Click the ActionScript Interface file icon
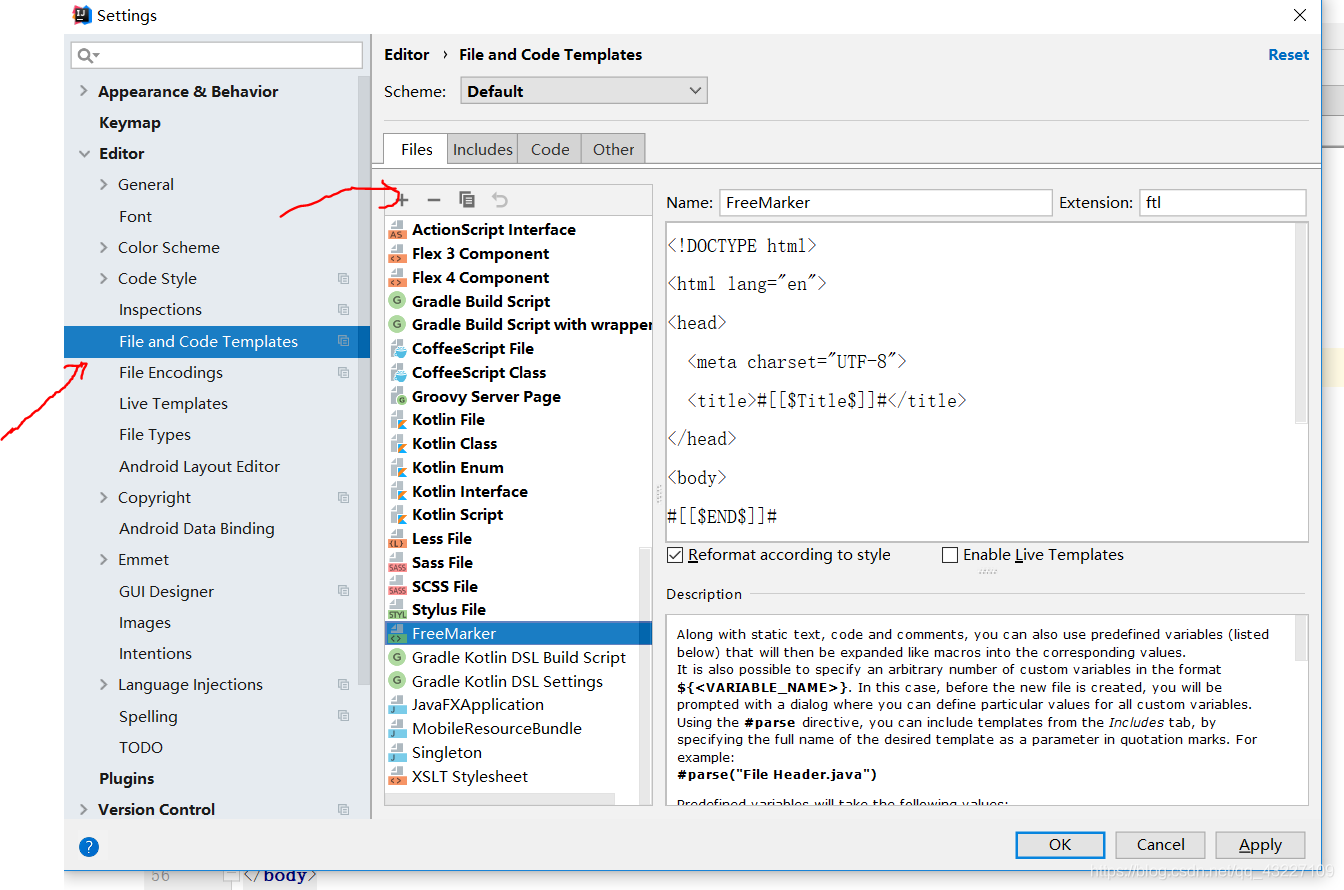This screenshot has height=890, width=1344. (397, 230)
